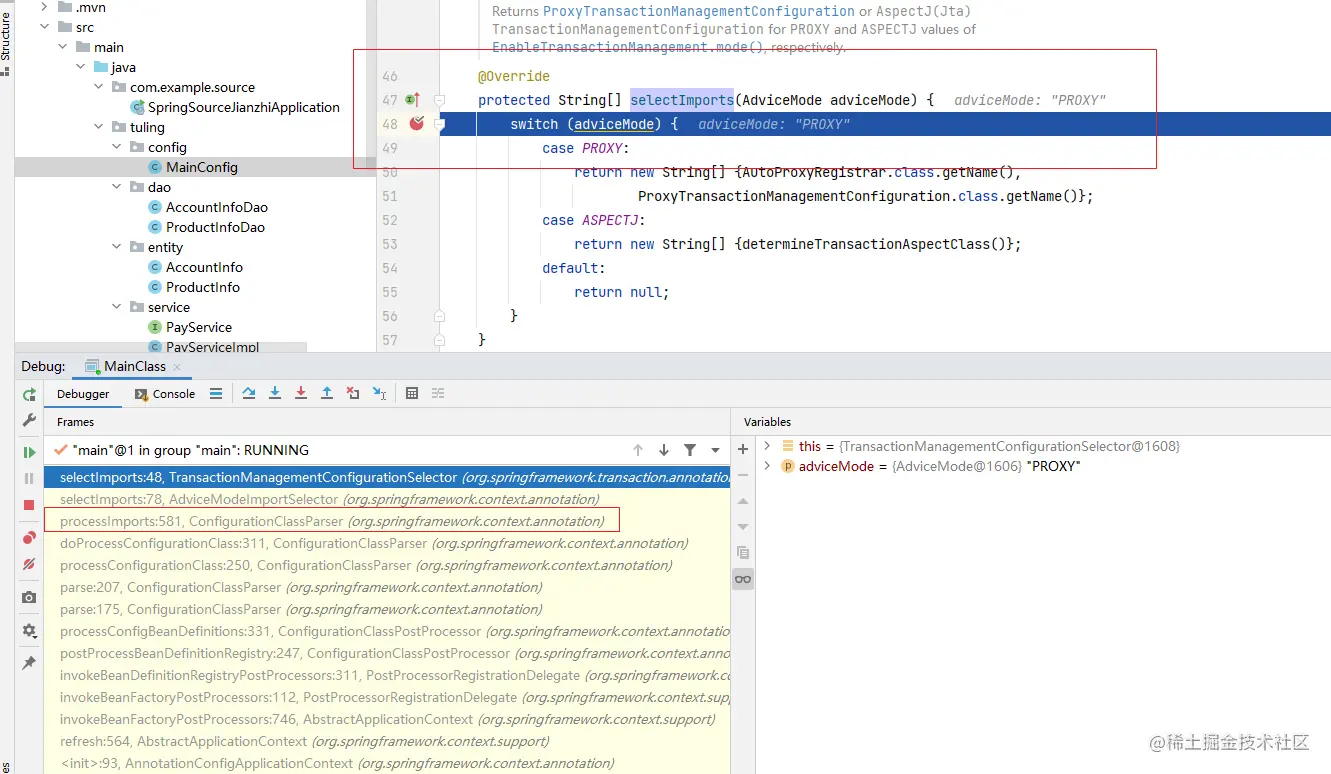Take a thread dump with the camera icon
Image resolution: width=1331 pixels, height=774 pixels.
(x=29, y=597)
